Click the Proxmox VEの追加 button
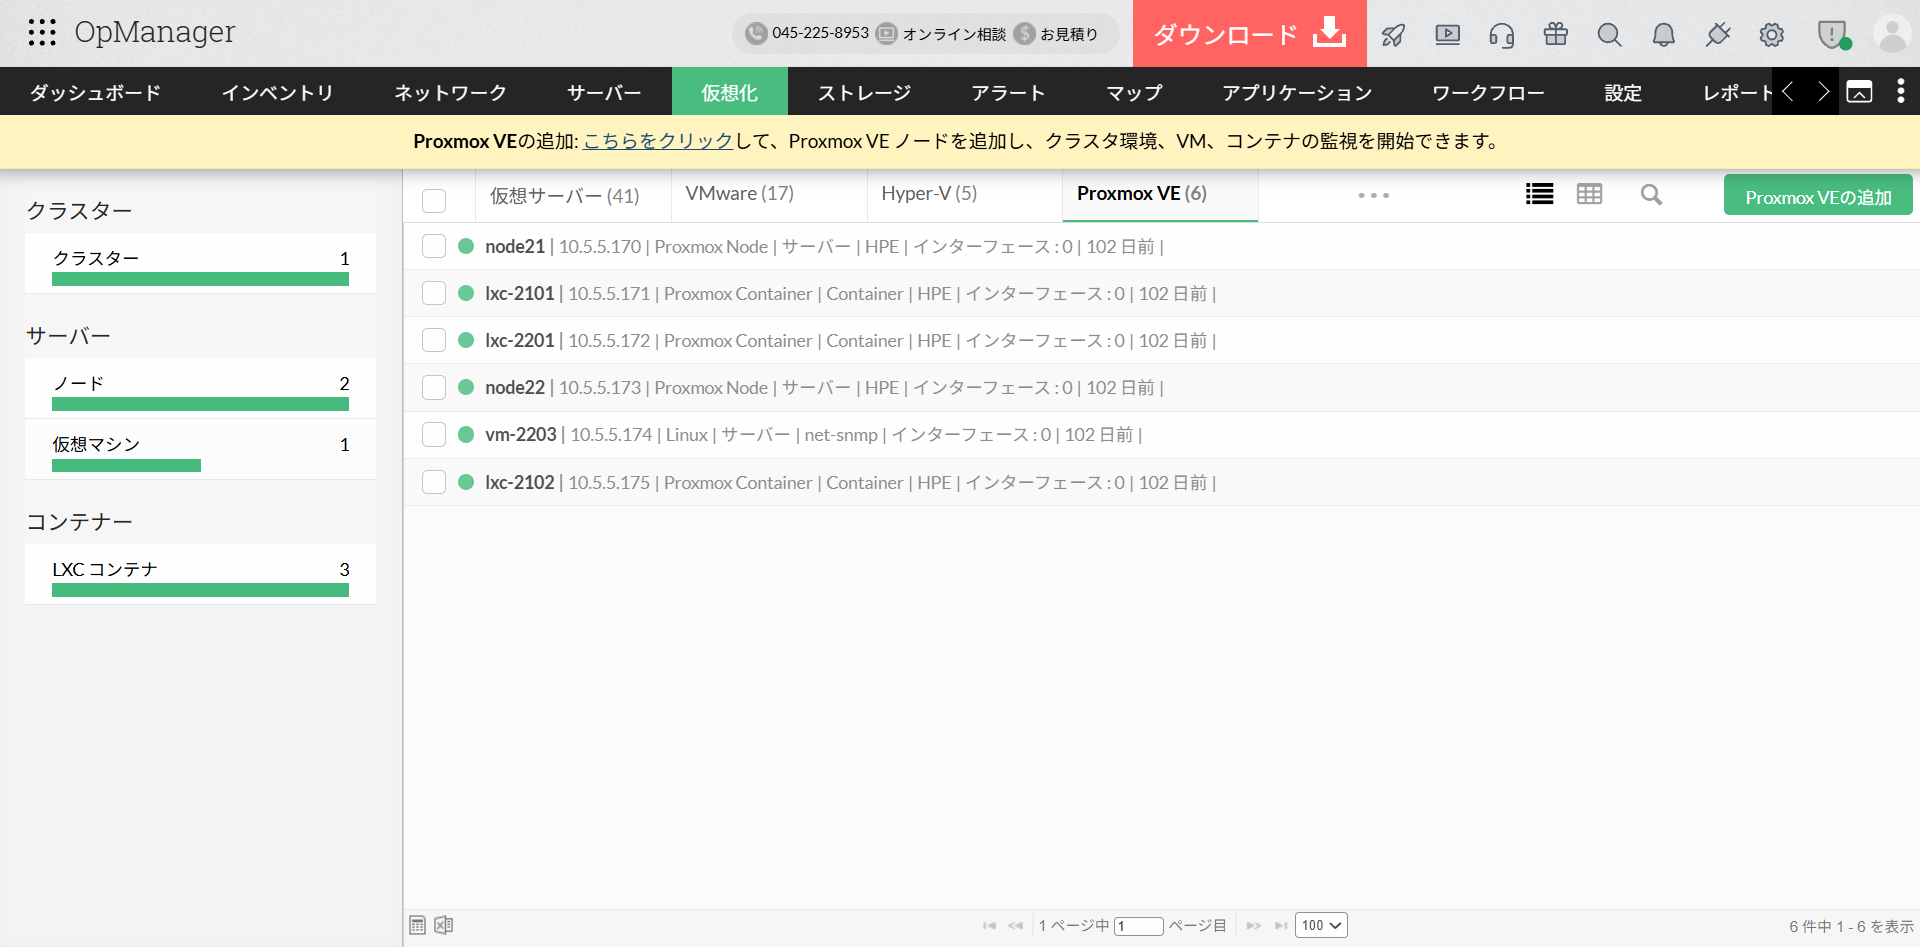The height and width of the screenshot is (947, 1920). pos(1818,197)
